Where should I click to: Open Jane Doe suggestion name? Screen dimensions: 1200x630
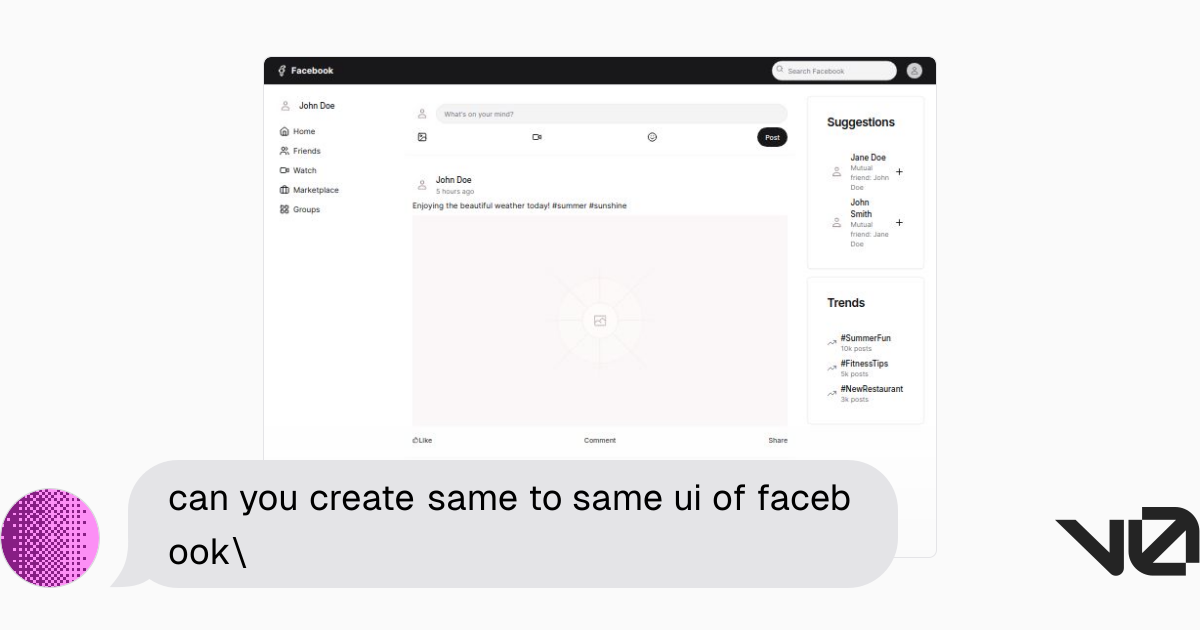click(x=868, y=158)
